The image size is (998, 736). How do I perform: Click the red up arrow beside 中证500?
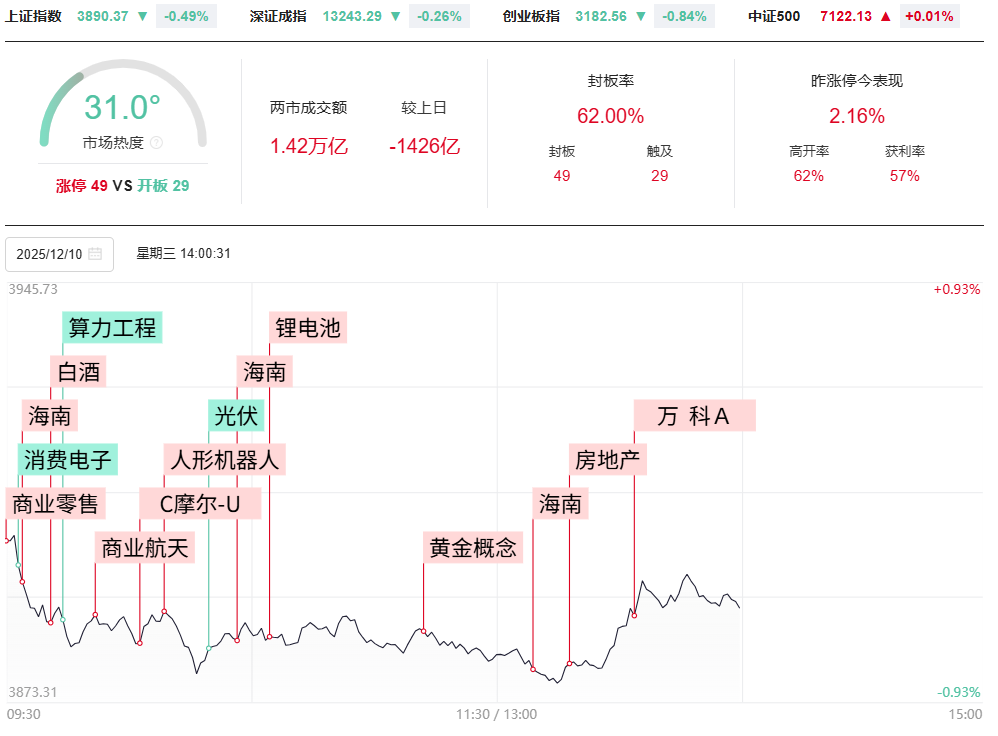coord(885,16)
